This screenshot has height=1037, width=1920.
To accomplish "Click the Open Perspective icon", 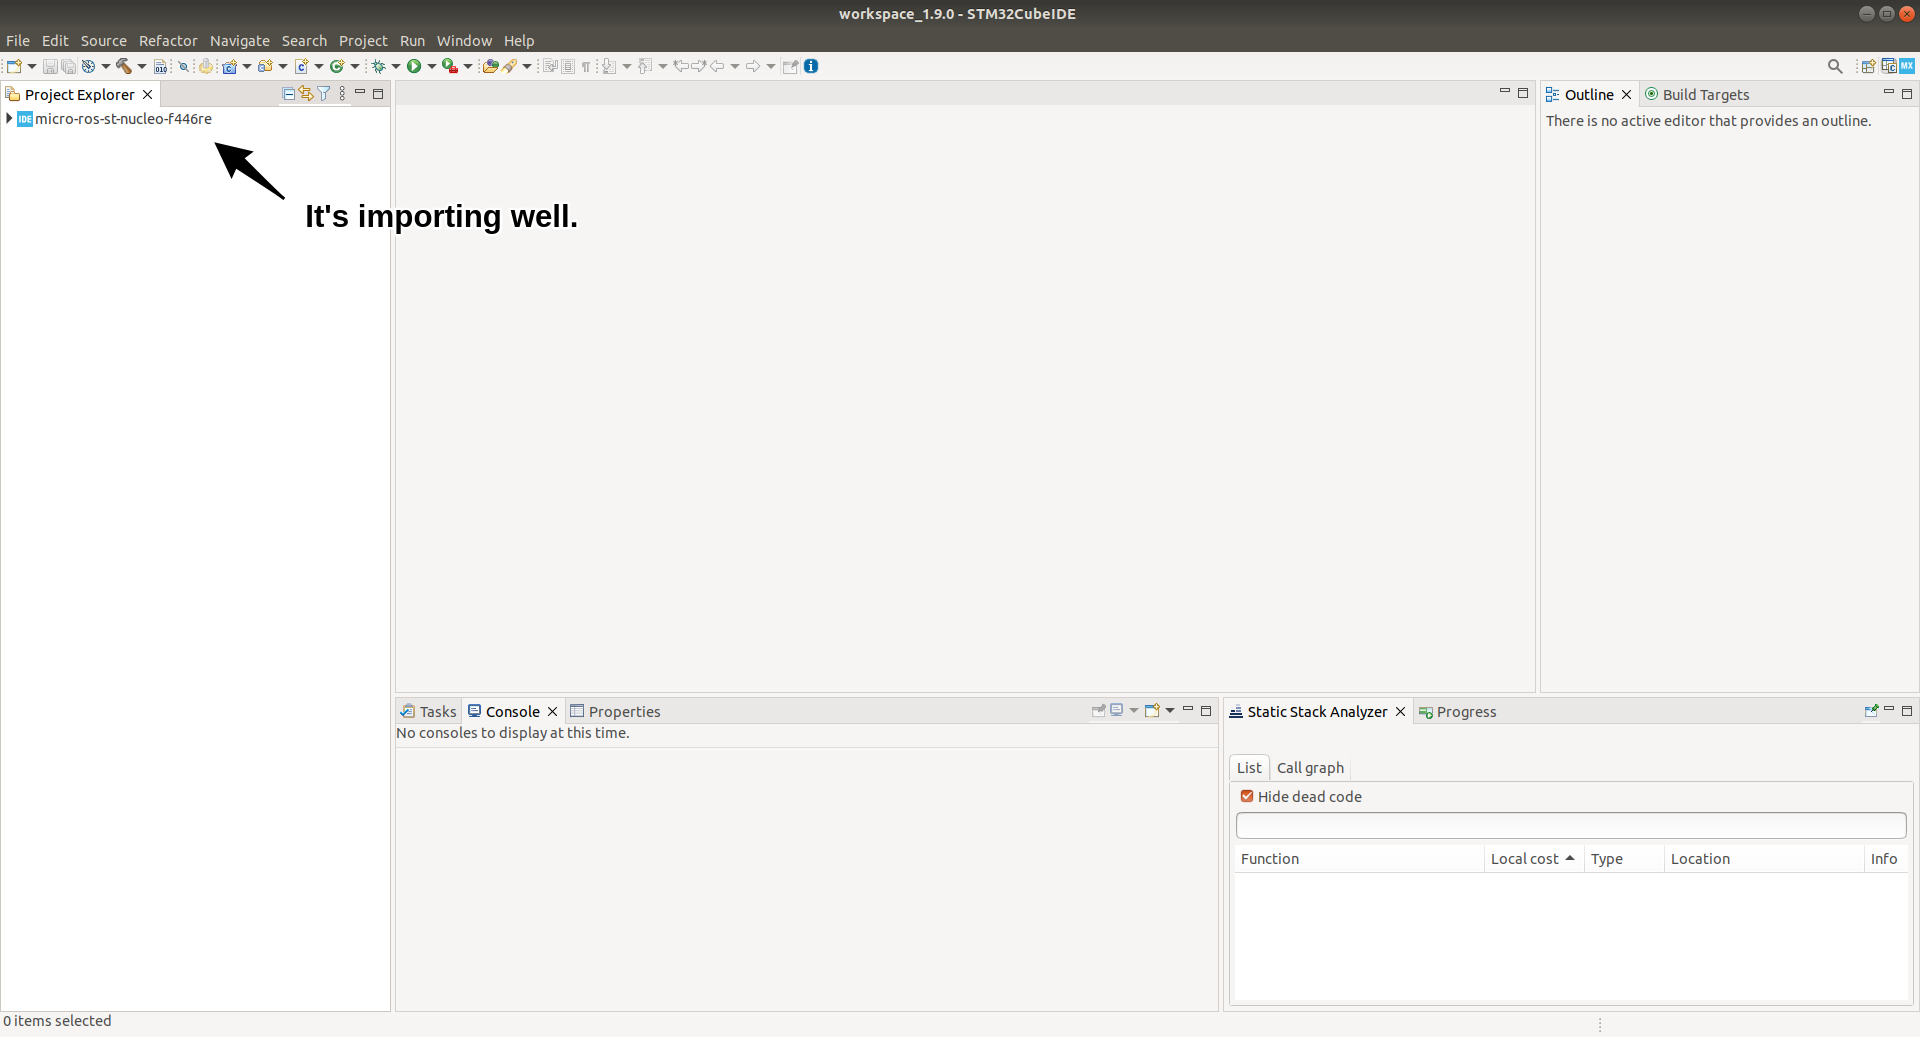I will (1868, 66).
